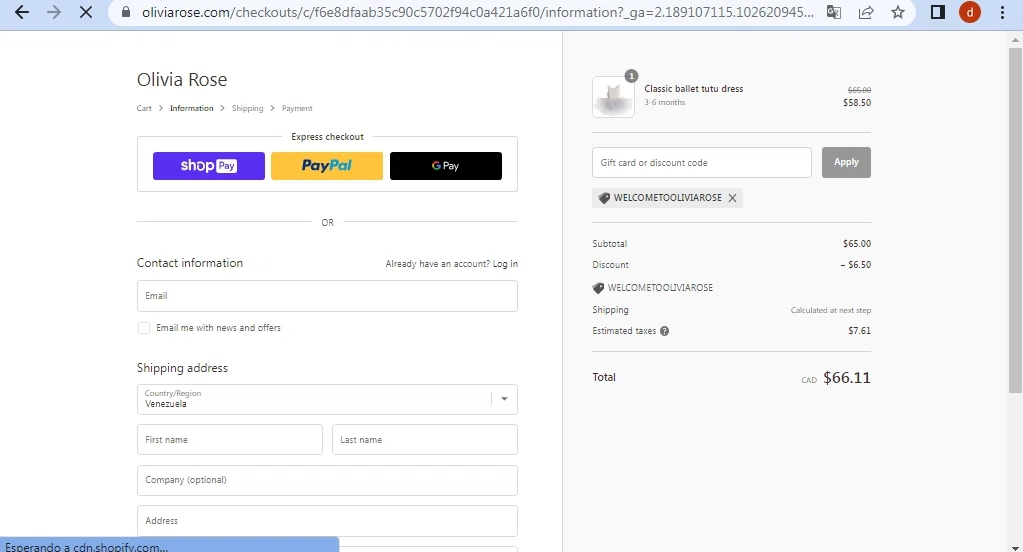Screen dimensions: 1023x552
Task: Click the ballet tutu dress thumbnail
Action: (613, 97)
